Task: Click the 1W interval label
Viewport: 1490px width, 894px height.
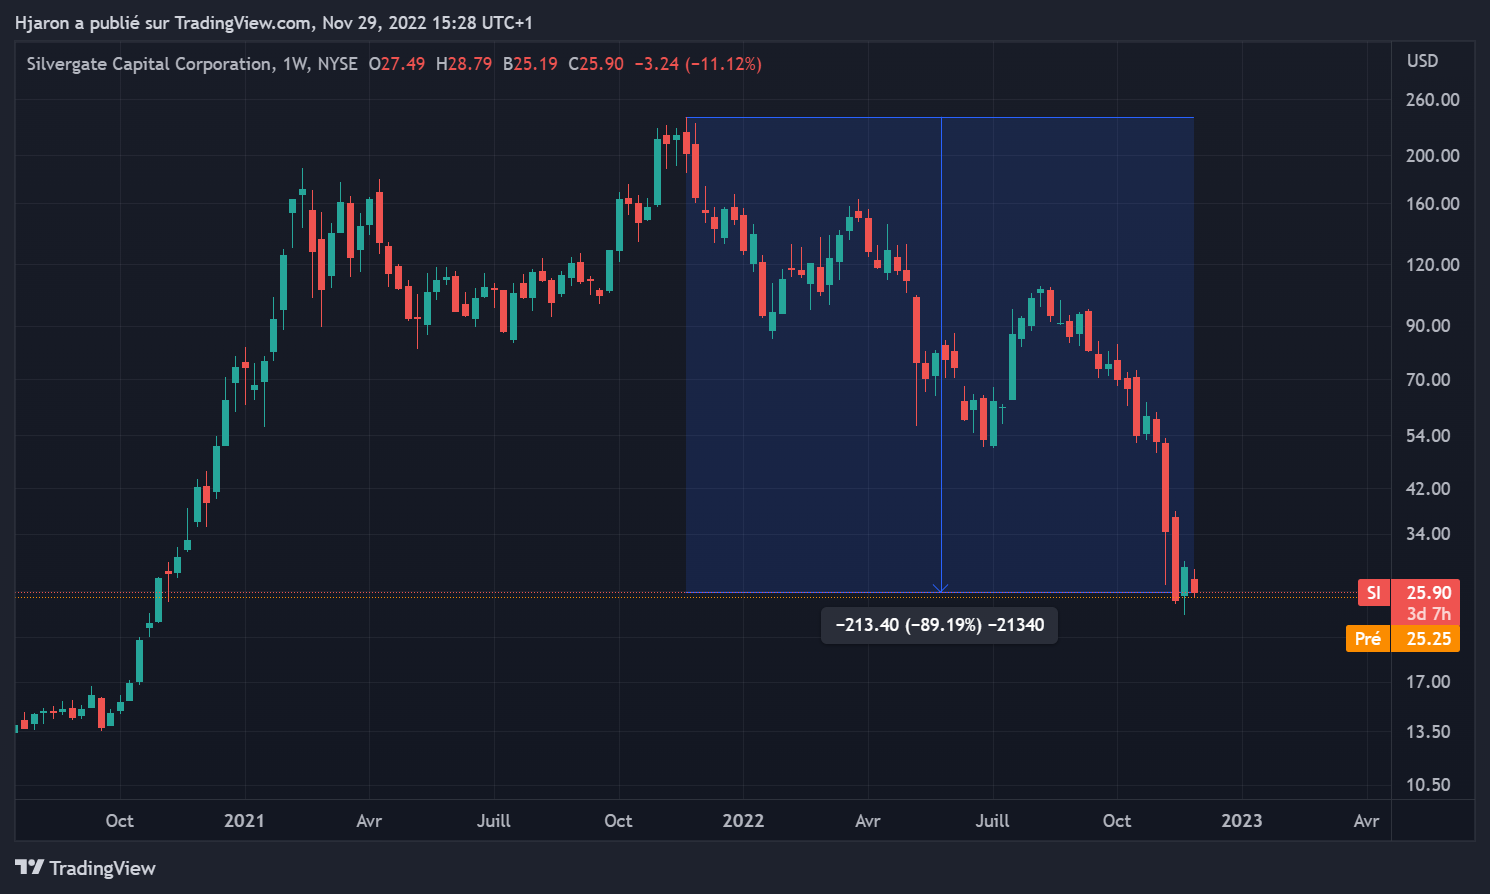Action: pyautogui.click(x=294, y=64)
